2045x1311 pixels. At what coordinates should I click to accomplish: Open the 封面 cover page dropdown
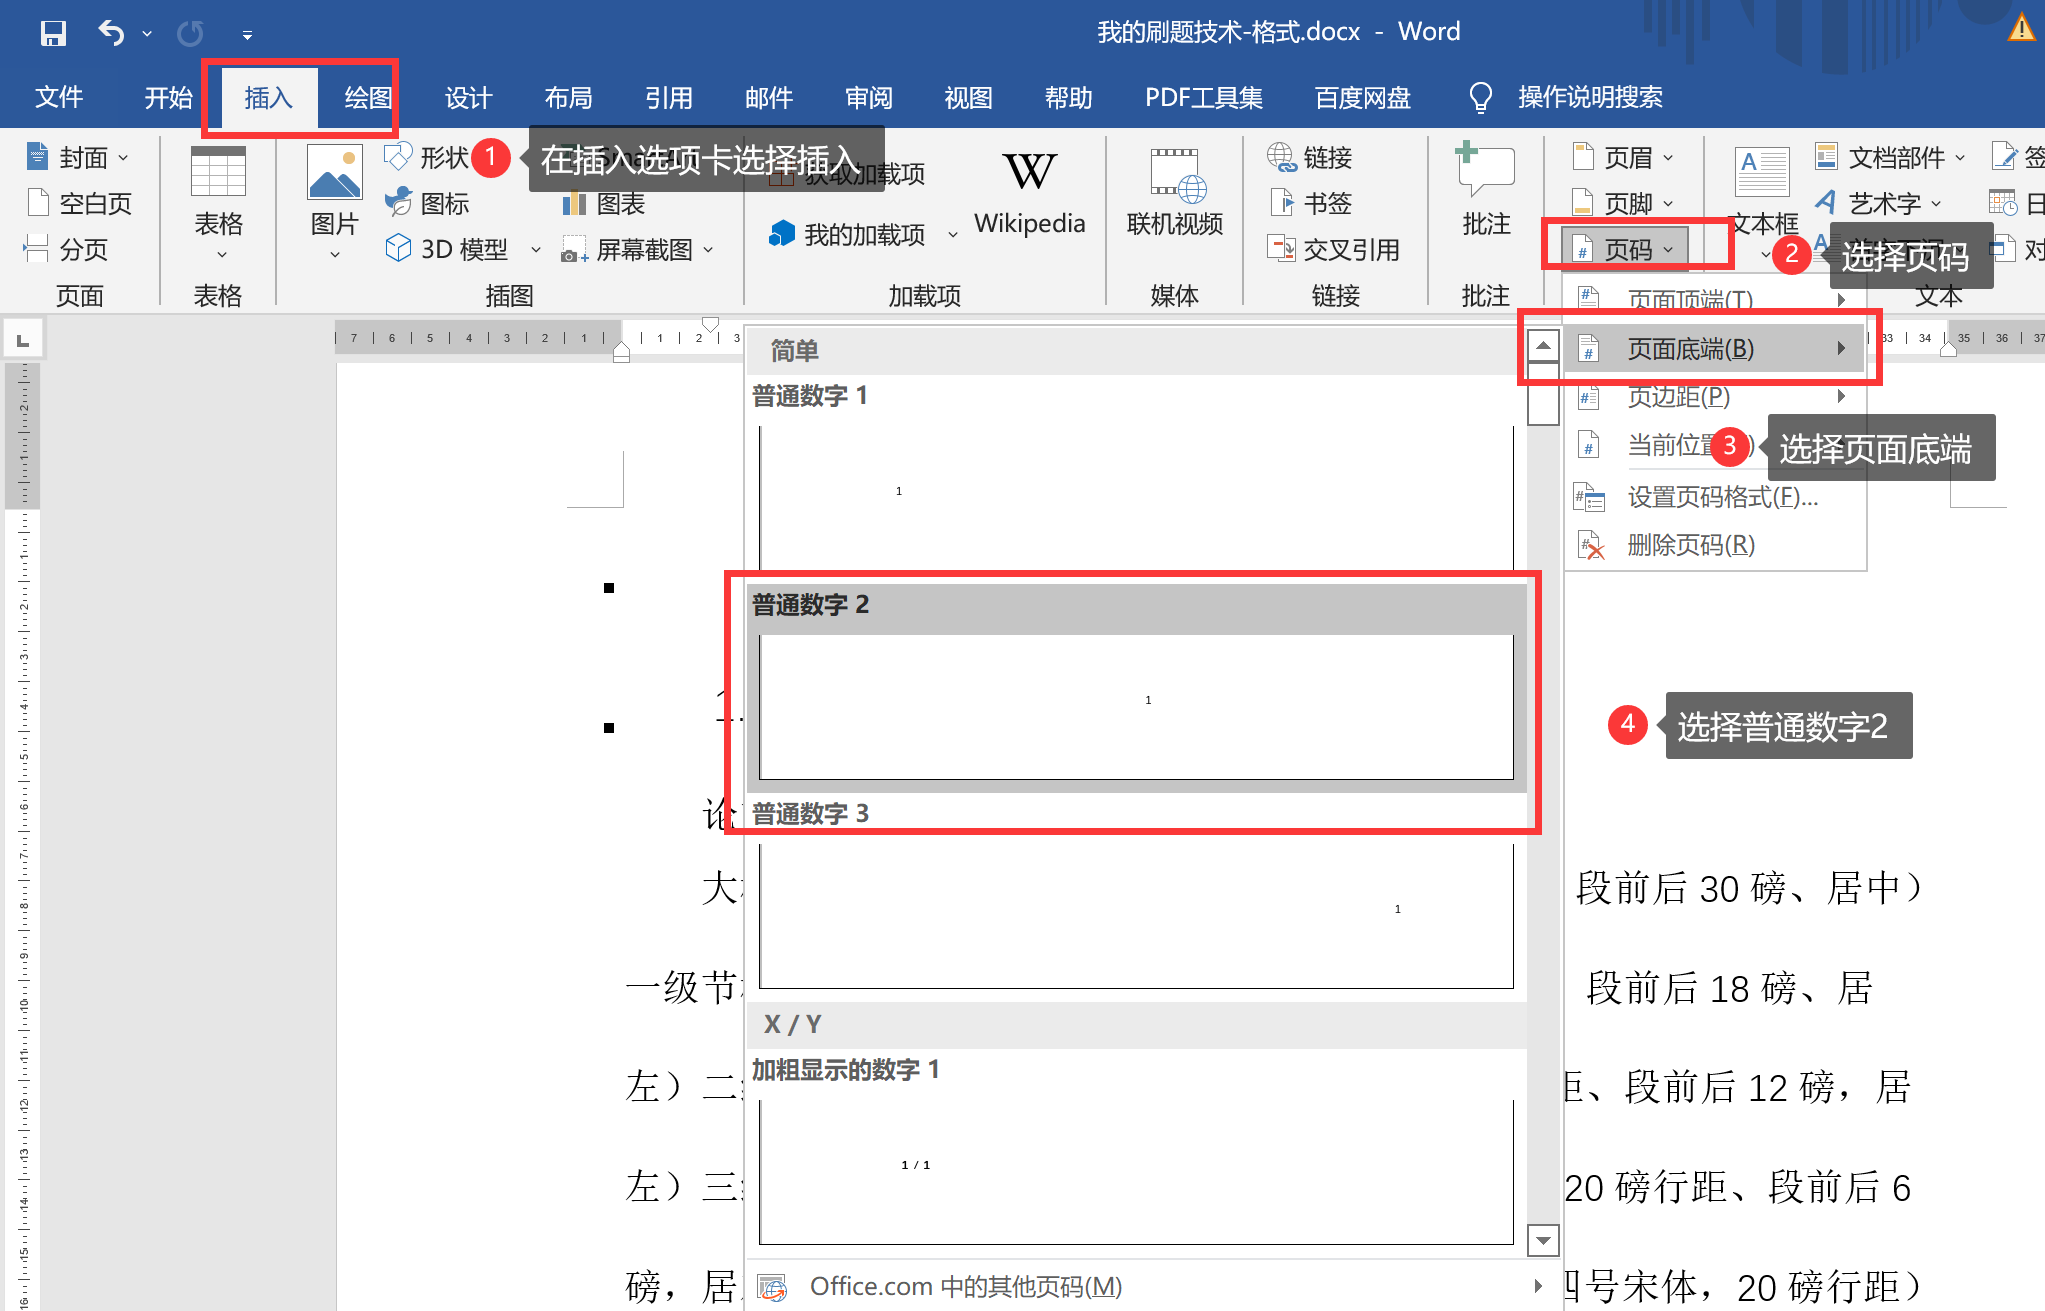(78, 158)
